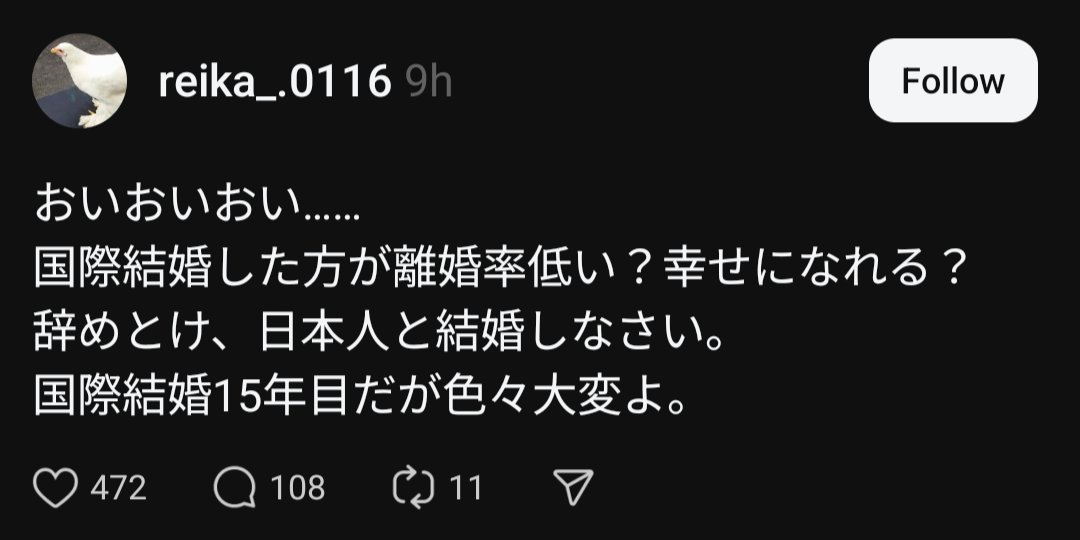Screen dimensions: 1080x540
Task: Click the line starting with 国際結婚15年目
Action: (x=361, y=400)
